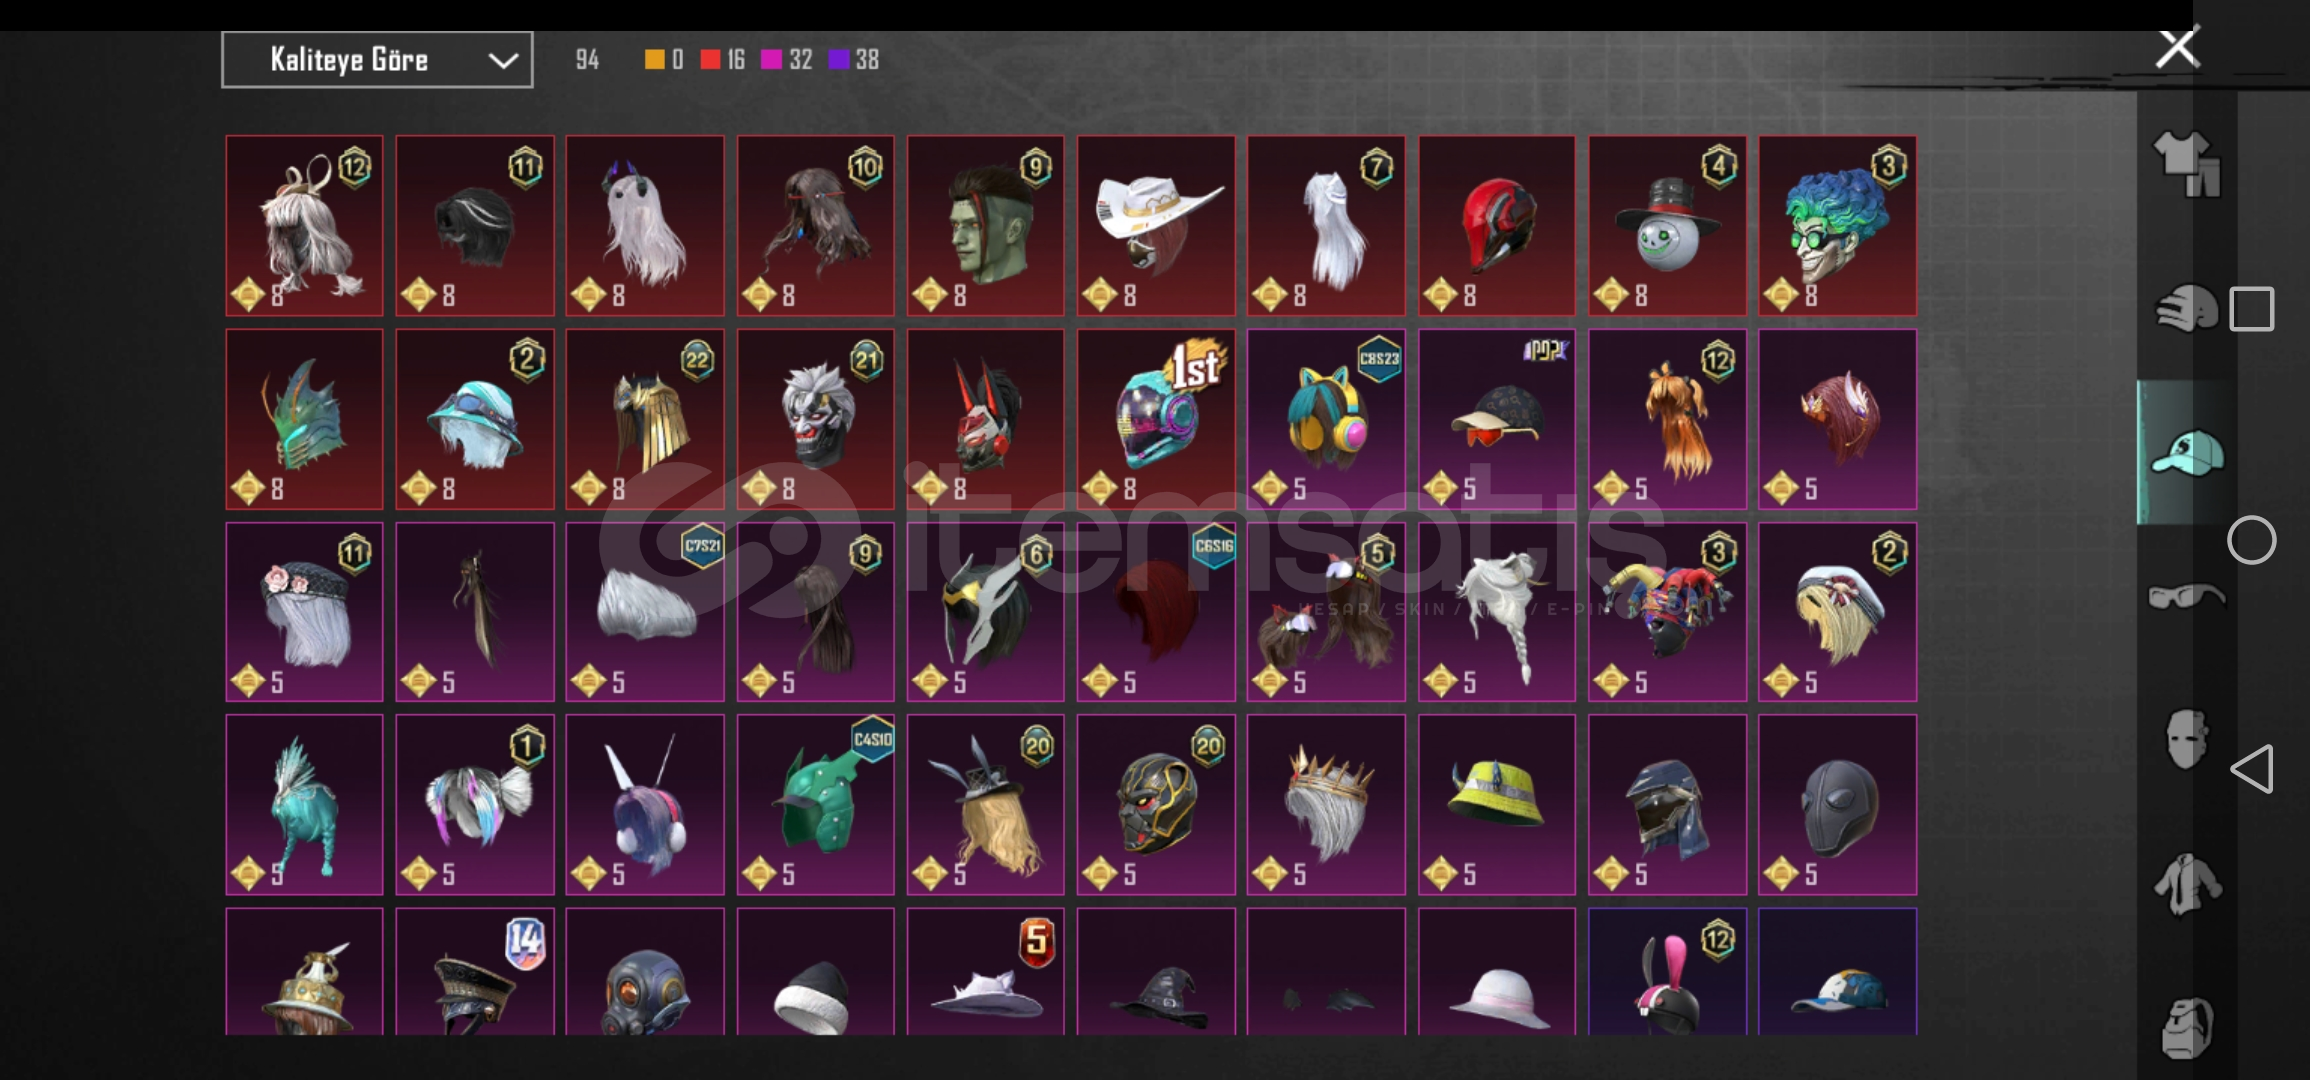Select the white cowboy hat item
Screen dimensions: 2310x1080
(x=1156, y=226)
